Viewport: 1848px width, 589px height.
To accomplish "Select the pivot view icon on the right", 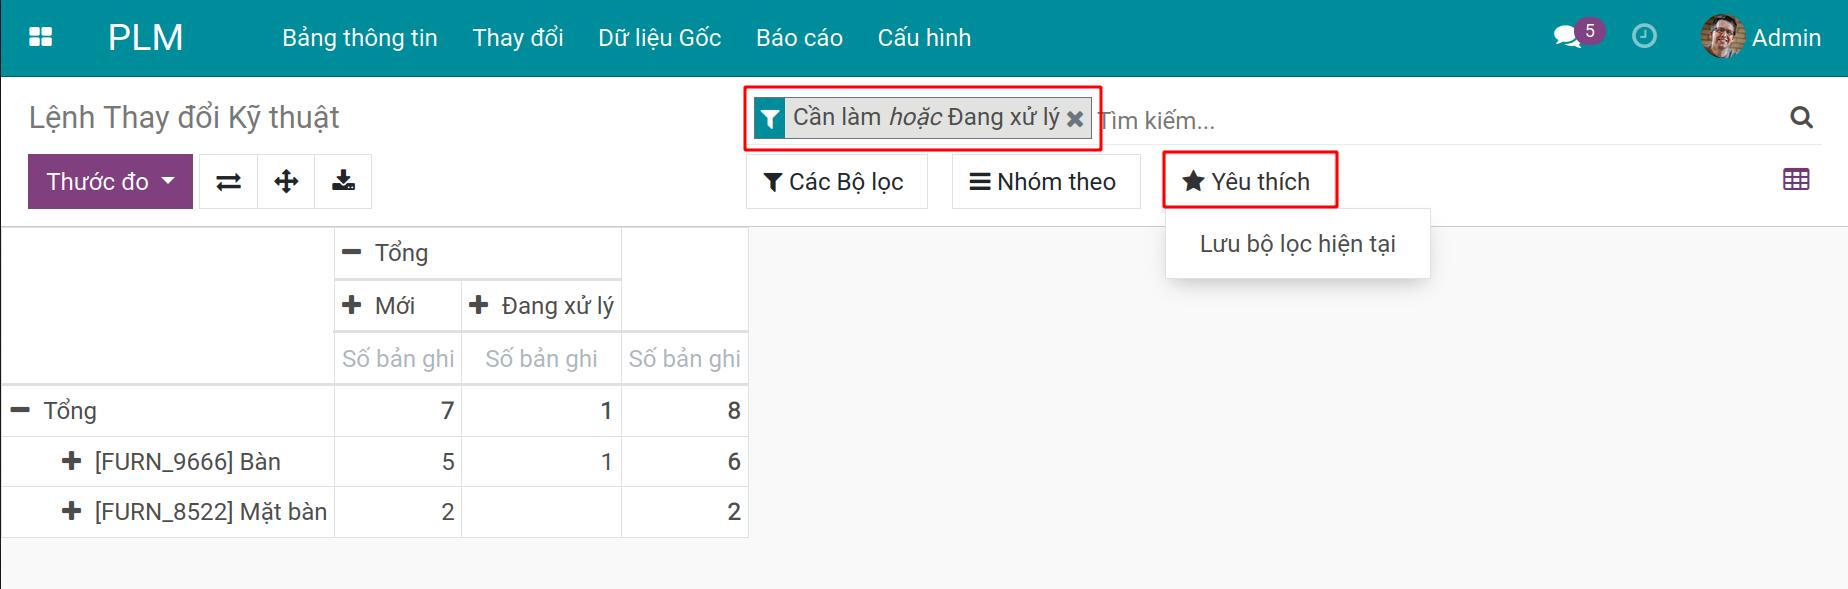I will (1797, 179).
